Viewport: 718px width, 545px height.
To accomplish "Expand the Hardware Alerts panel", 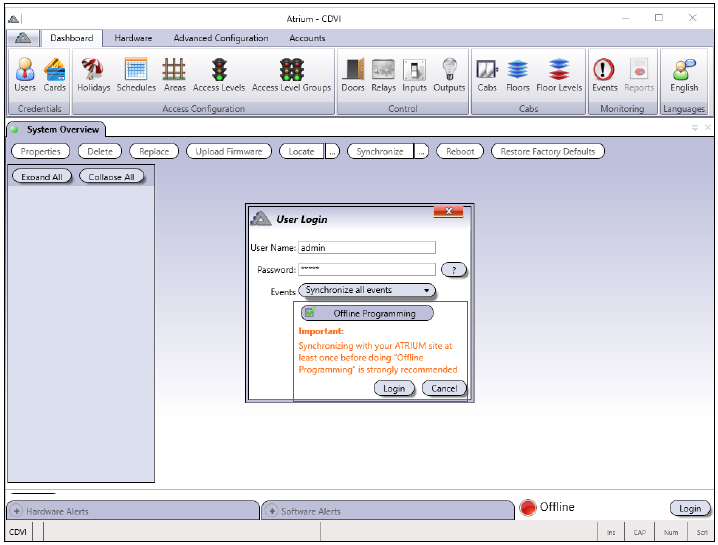I will coord(16,511).
